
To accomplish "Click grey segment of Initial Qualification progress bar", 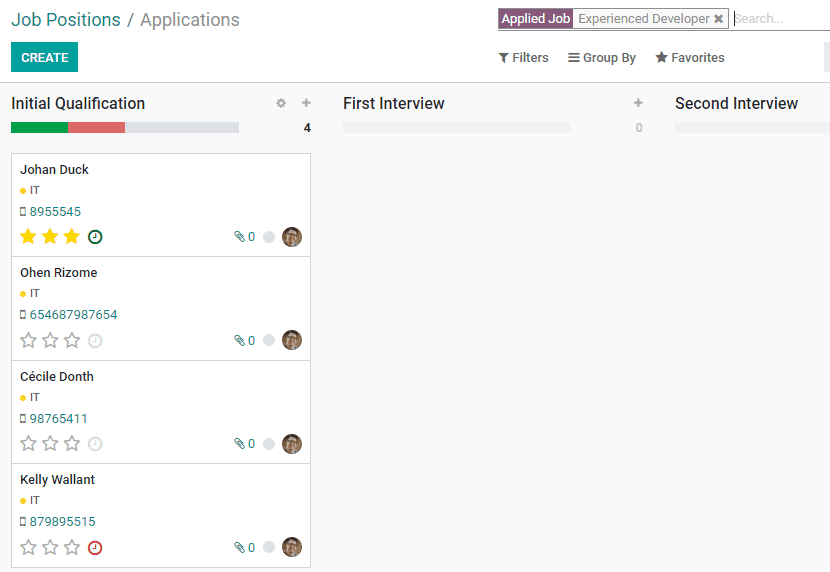I will pyautogui.click(x=182, y=128).
